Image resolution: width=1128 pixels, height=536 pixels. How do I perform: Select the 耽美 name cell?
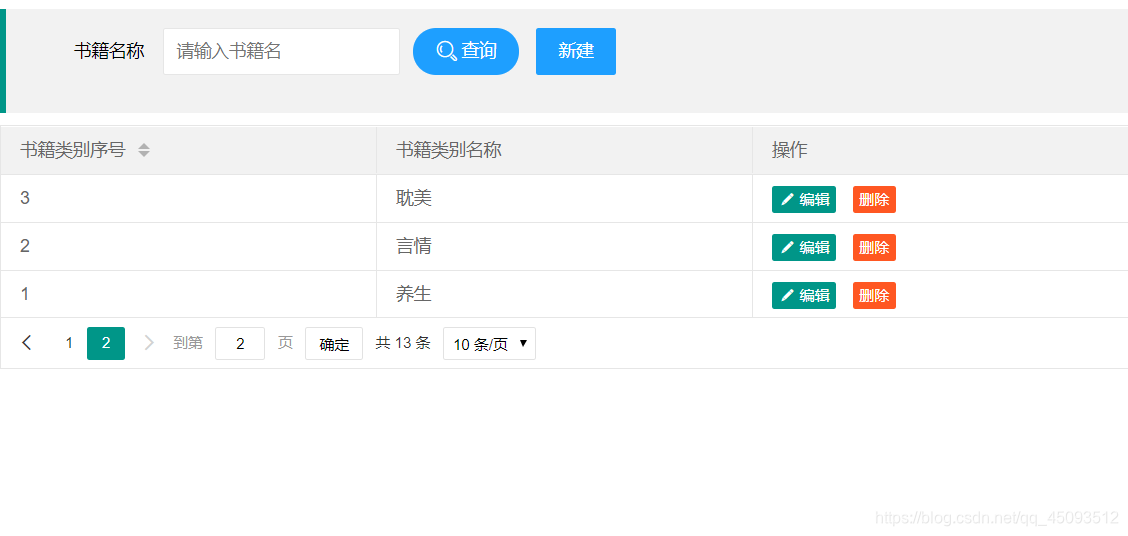[x=564, y=199]
